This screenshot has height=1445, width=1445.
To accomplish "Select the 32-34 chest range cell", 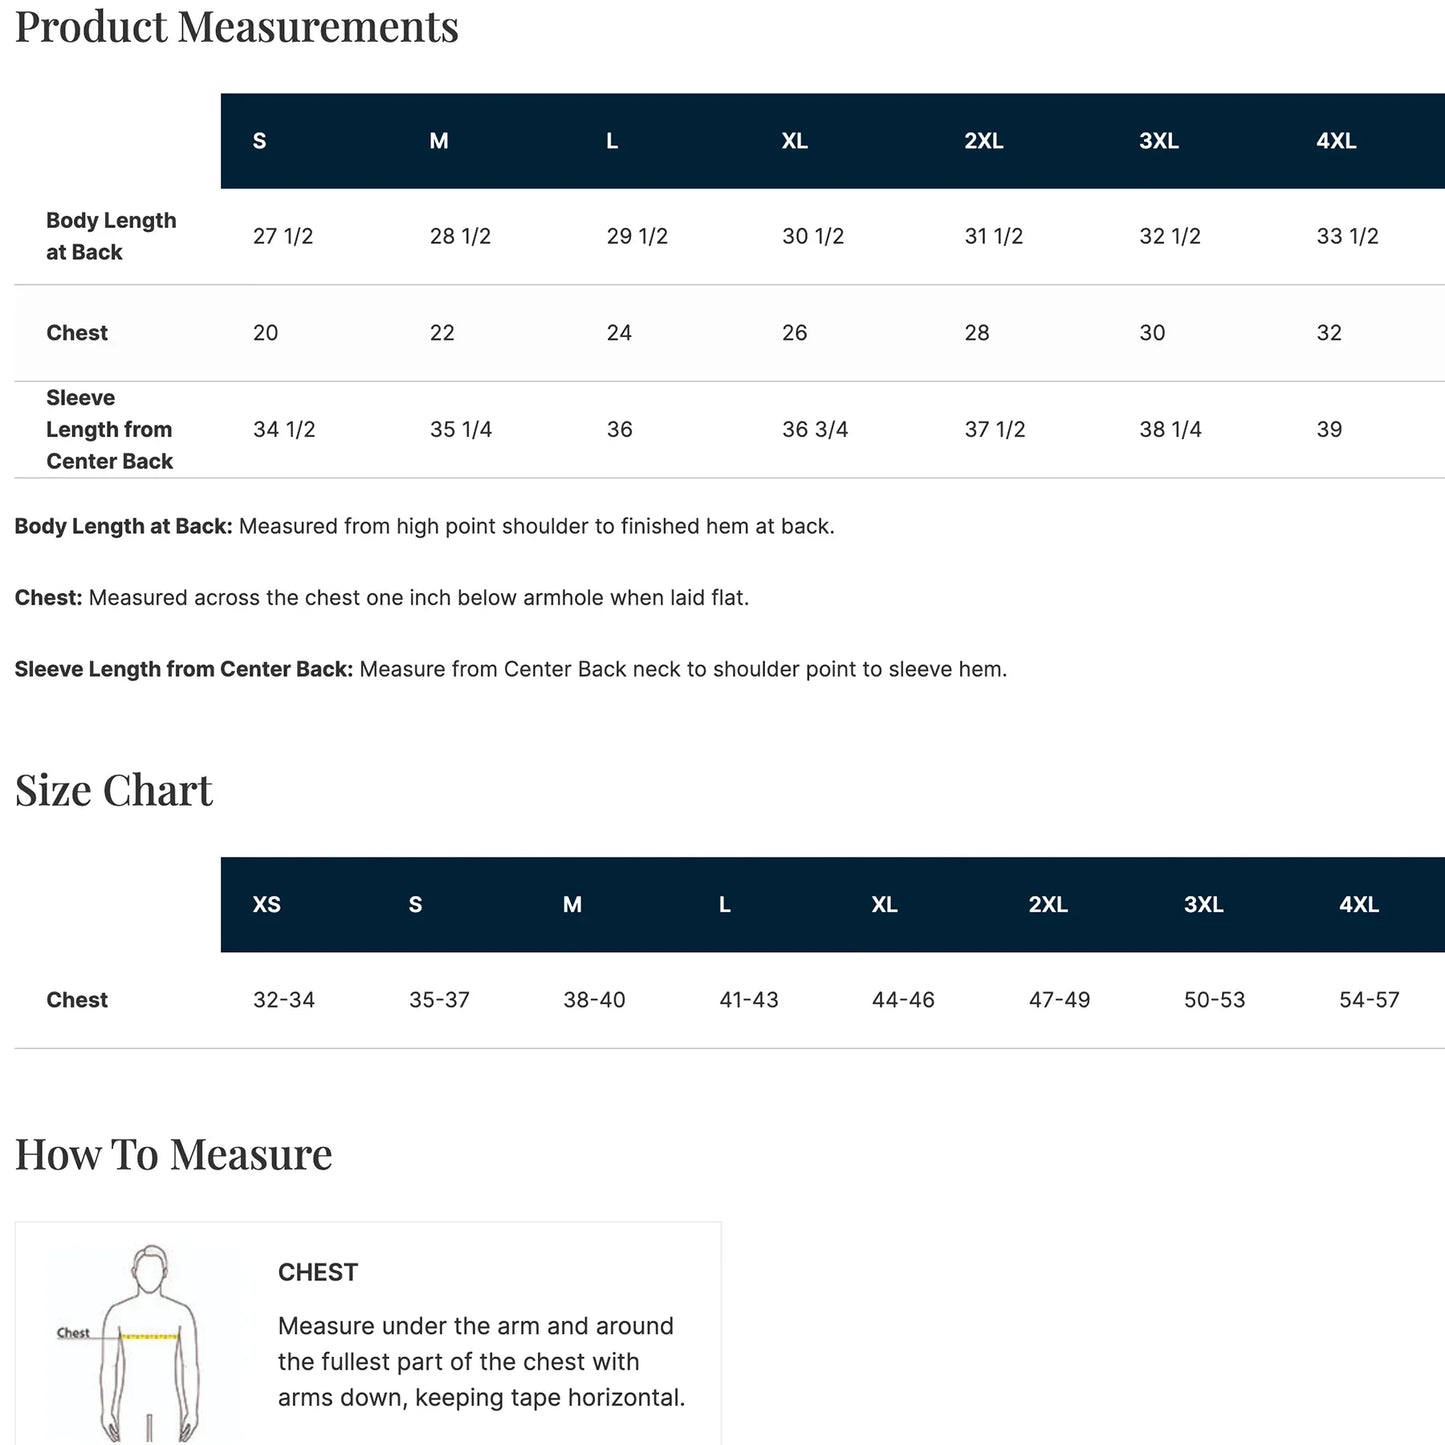I will coord(284,1000).
